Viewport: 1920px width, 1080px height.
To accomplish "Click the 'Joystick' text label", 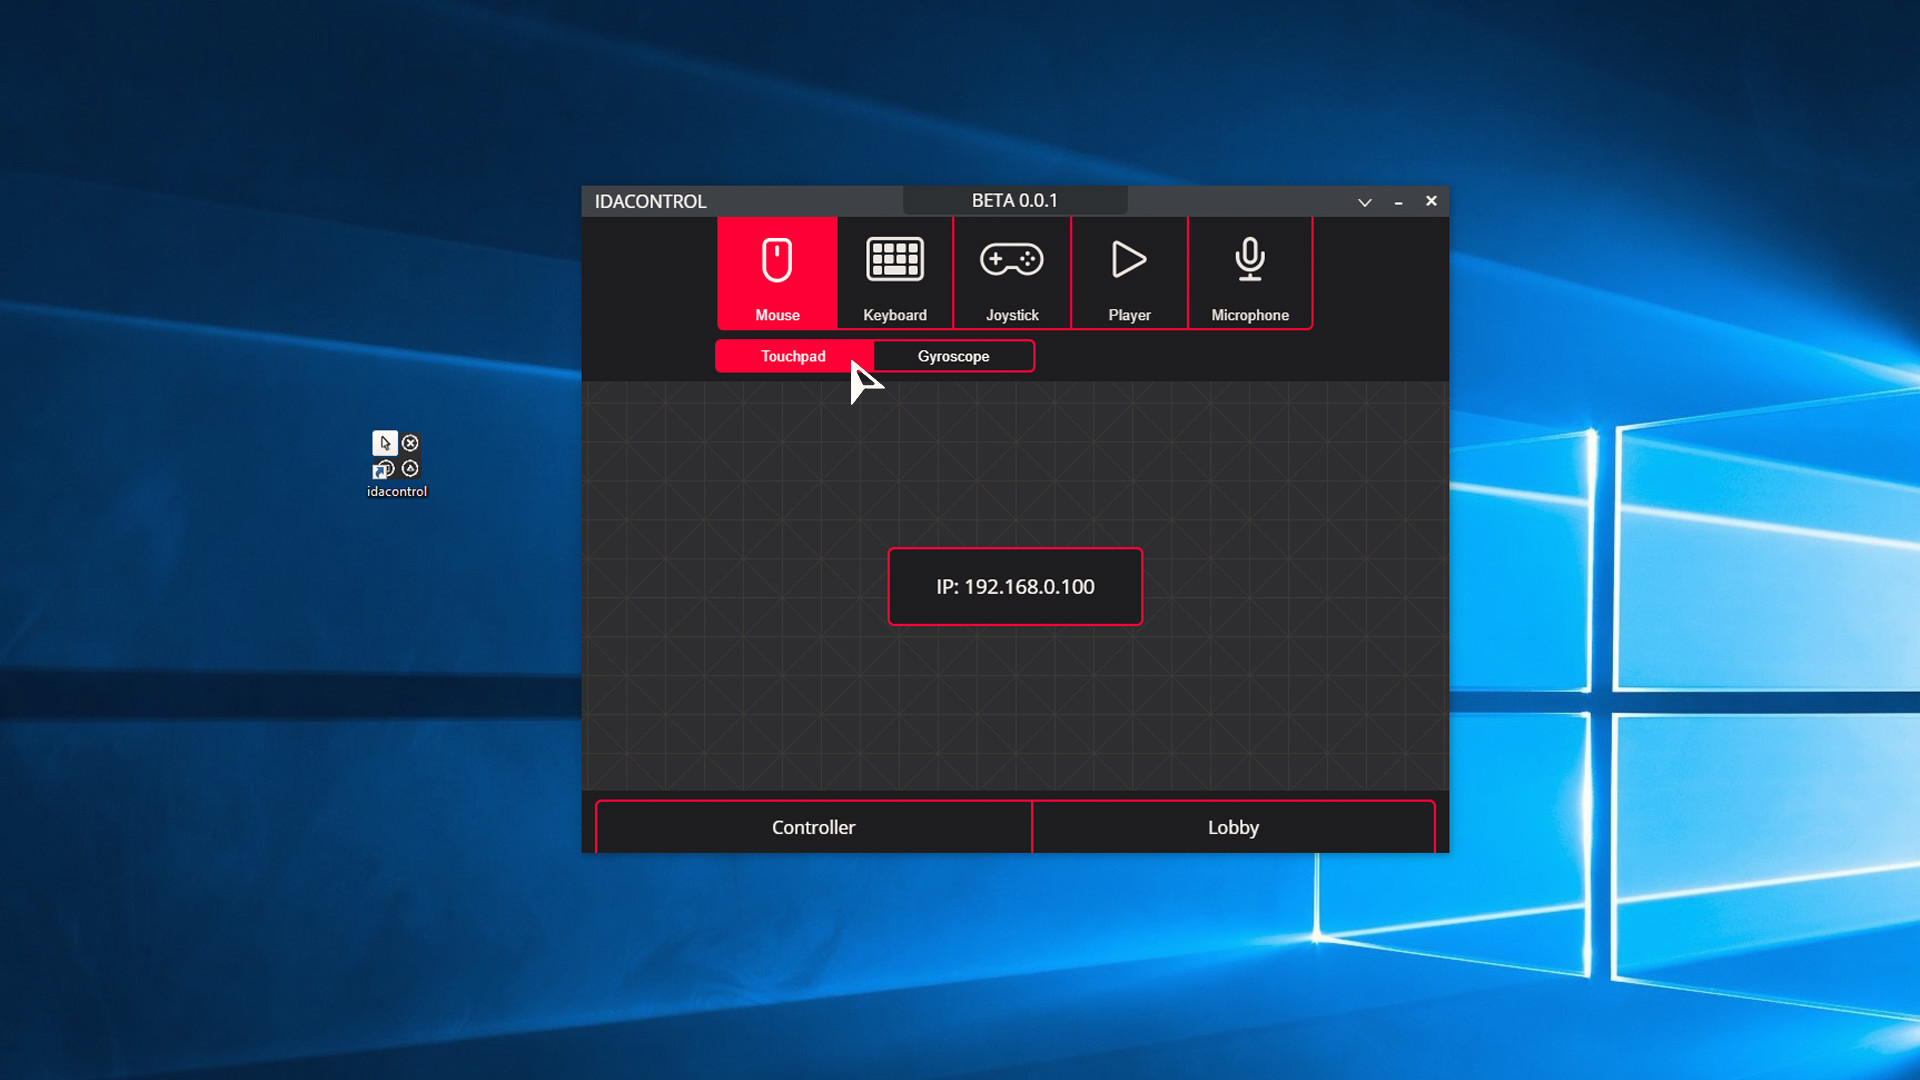I will coord(1012,315).
